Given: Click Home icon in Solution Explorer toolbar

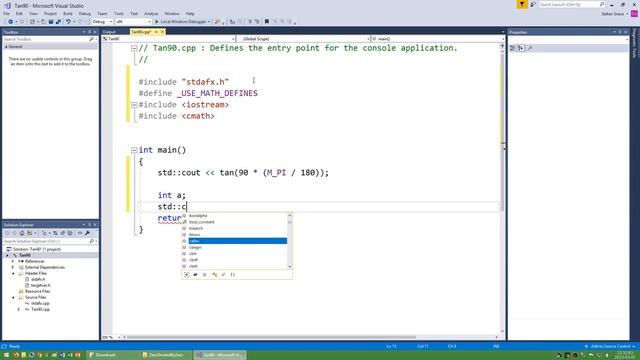Looking at the screenshot, I should point(22,233).
